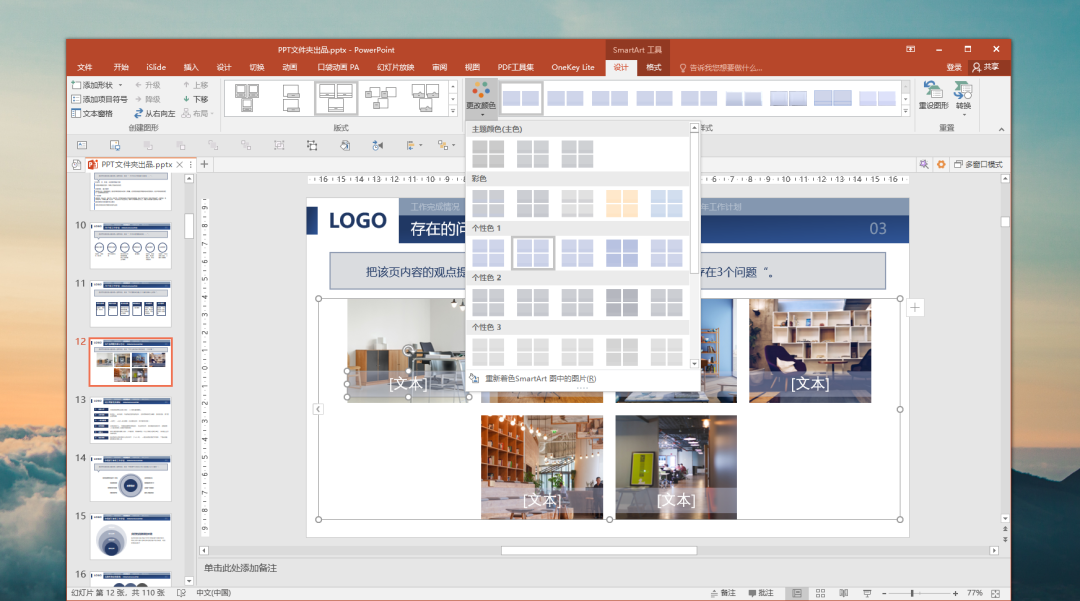Viewport: 1080px width, 601px height.
Task: Click the slide-with-screen icon in quick toolbar
Action: (115, 145)
